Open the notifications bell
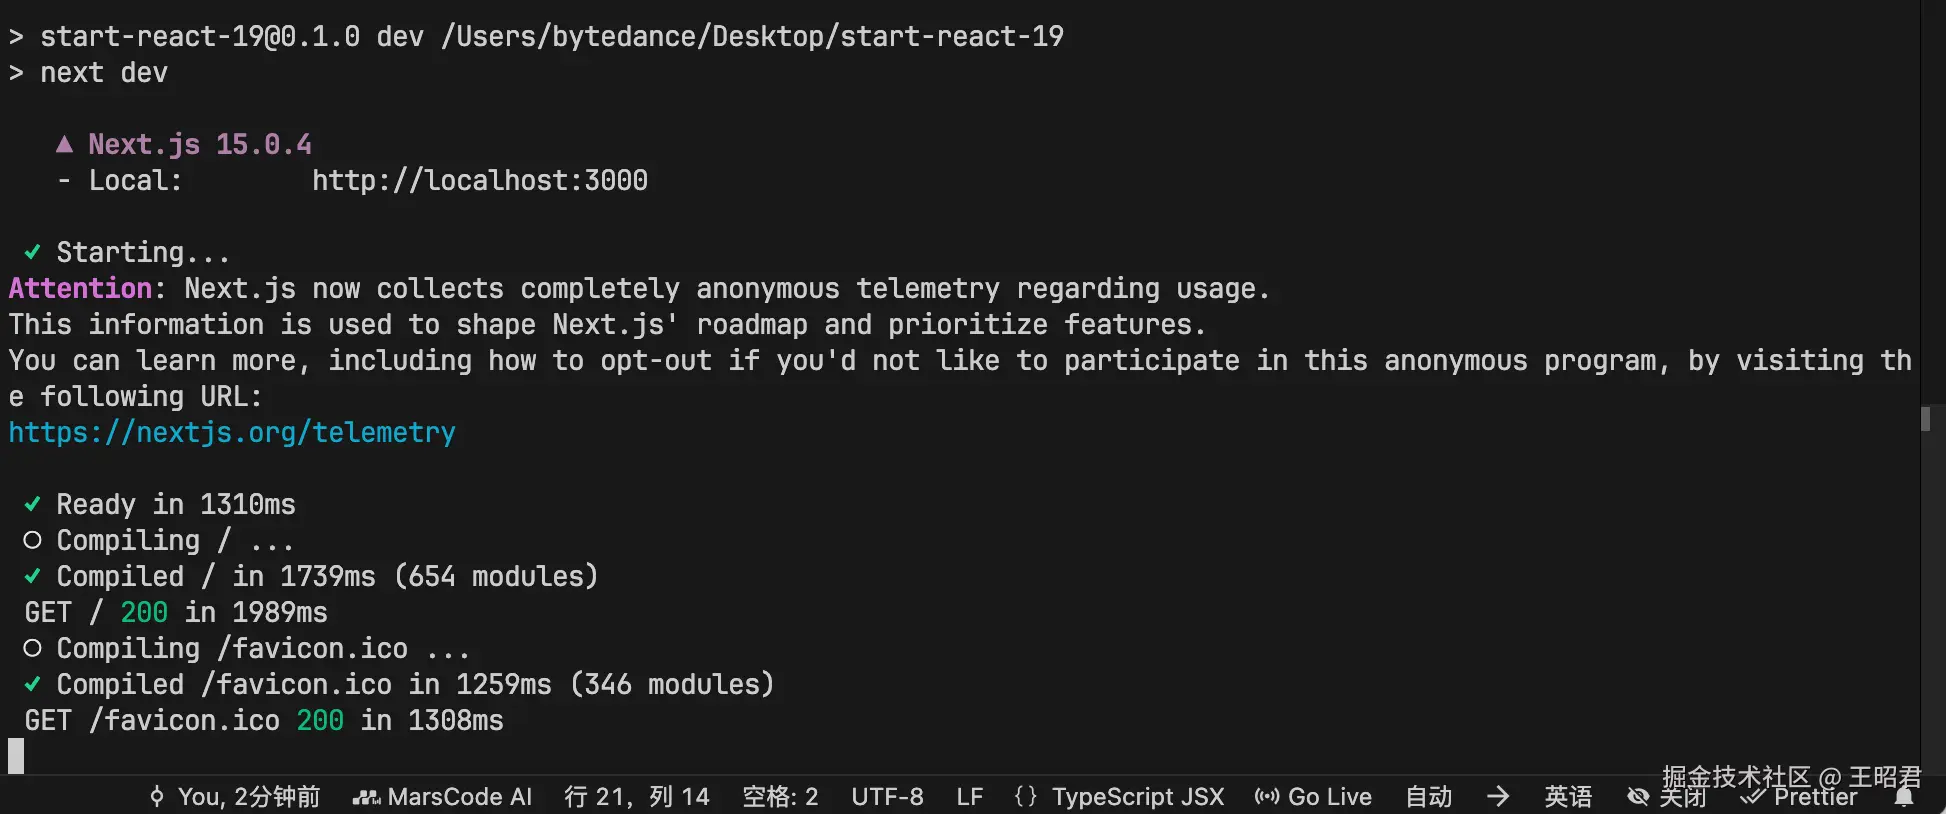 [1904, 797]
